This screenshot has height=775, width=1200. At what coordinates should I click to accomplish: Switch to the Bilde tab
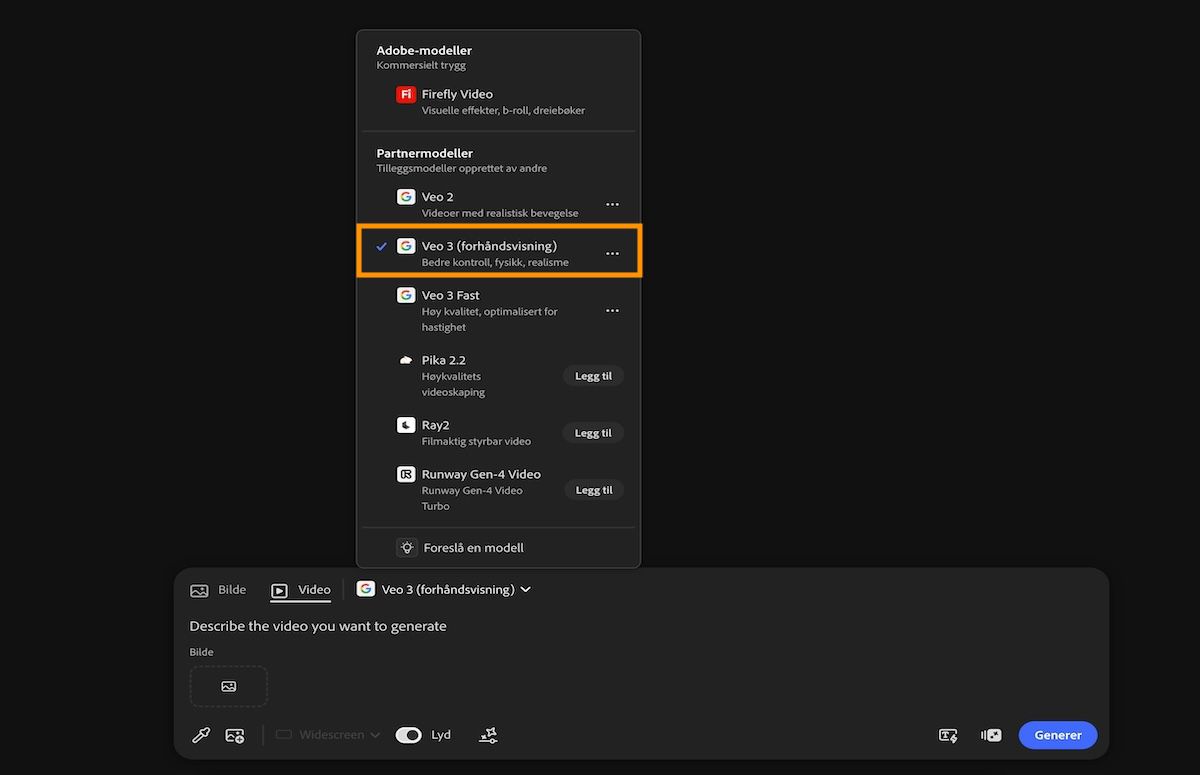point(219,590)
